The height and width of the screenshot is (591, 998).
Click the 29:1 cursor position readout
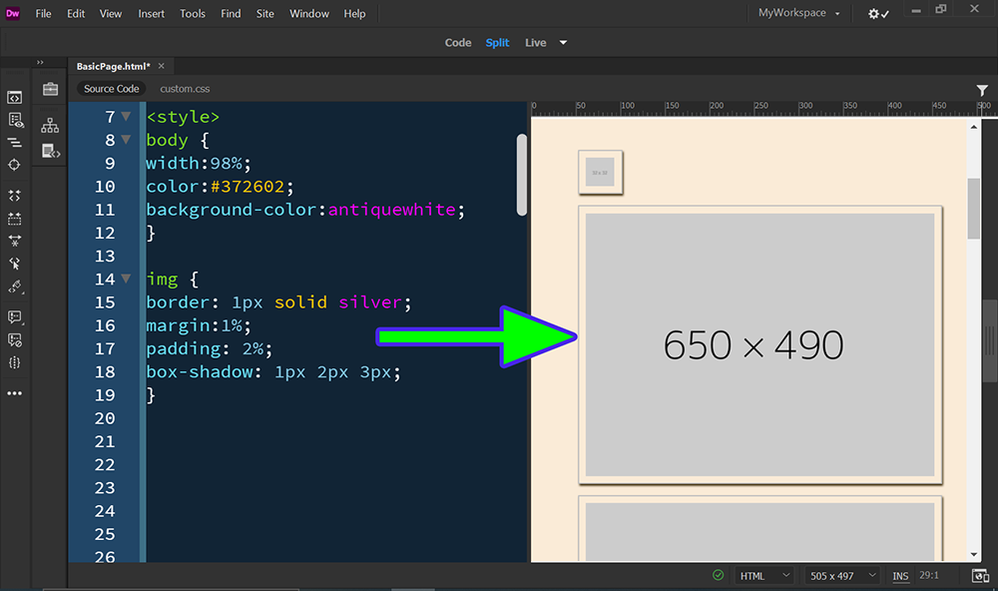(929, 575)
